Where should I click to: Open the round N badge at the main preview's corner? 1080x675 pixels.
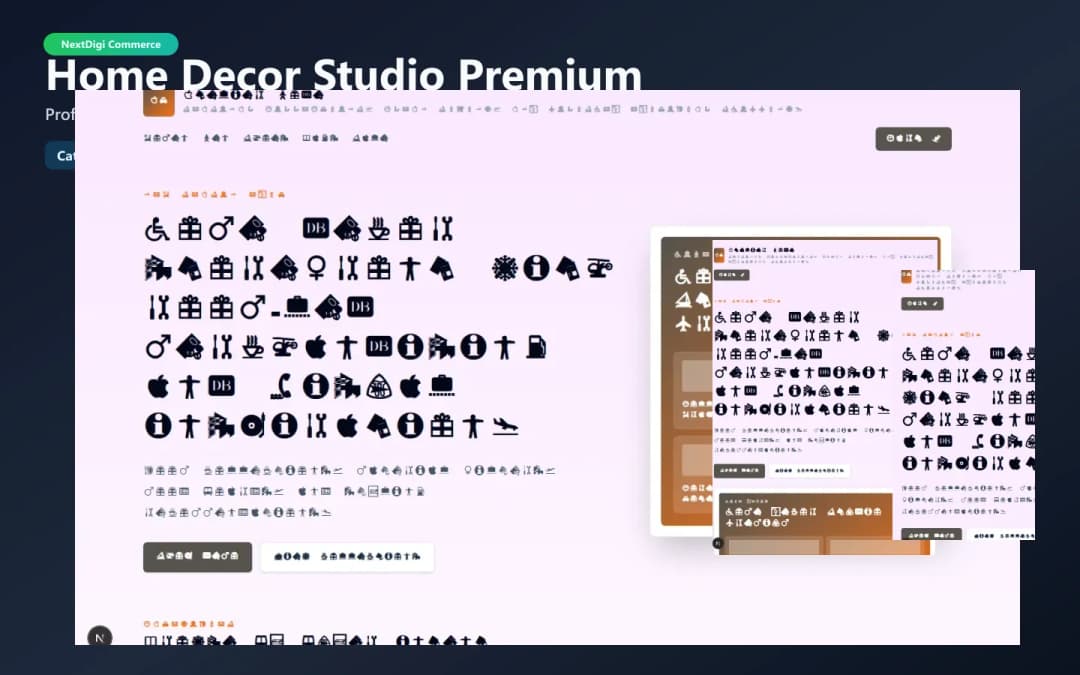tap(100, 637)
